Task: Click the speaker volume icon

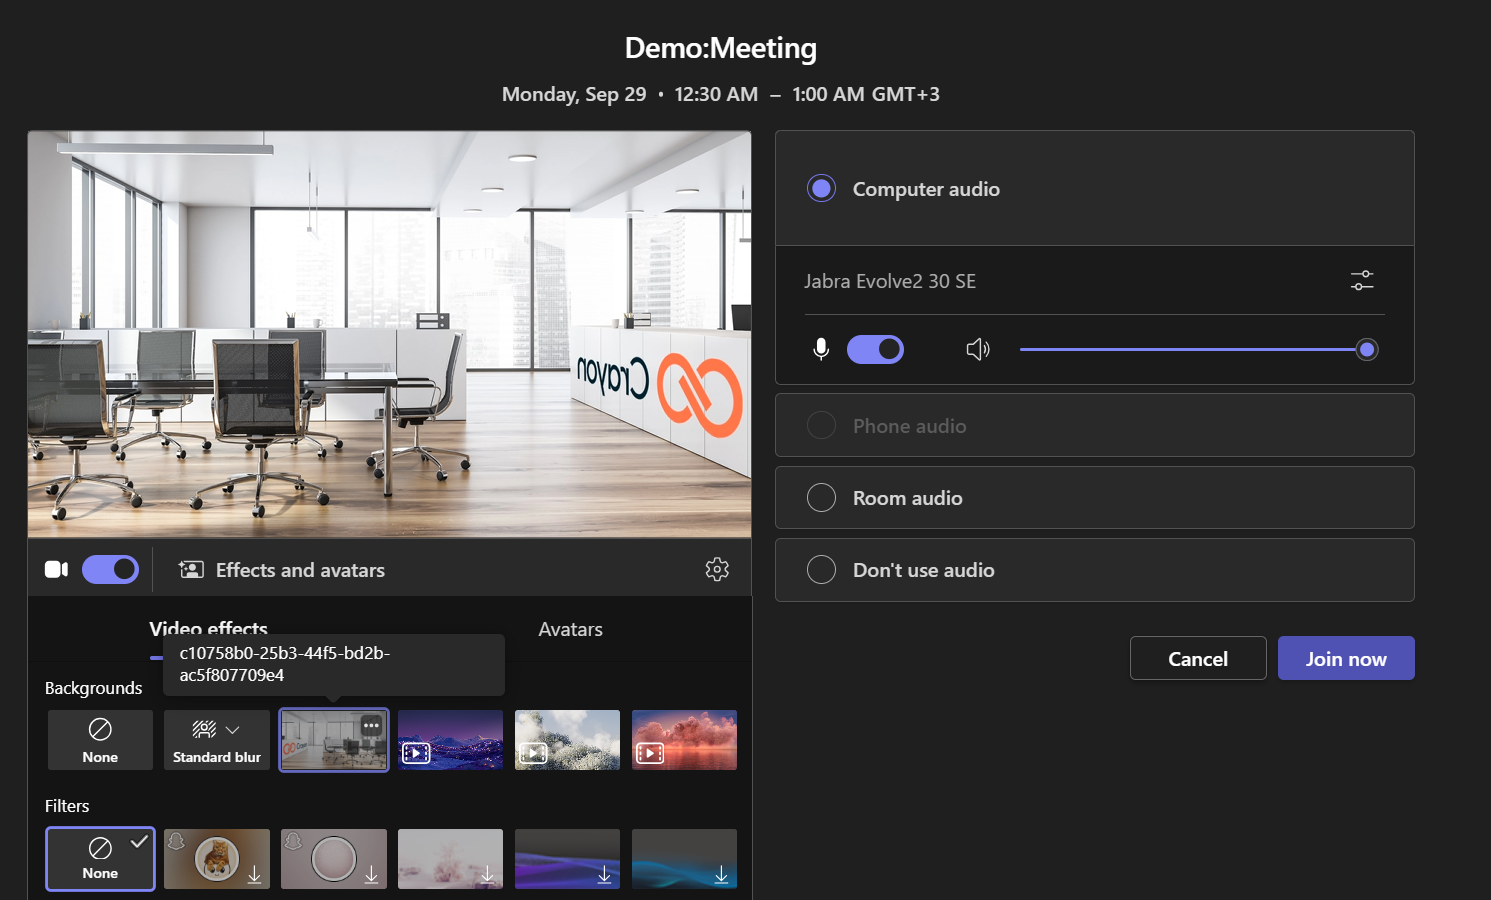Action: coord(977,349)
